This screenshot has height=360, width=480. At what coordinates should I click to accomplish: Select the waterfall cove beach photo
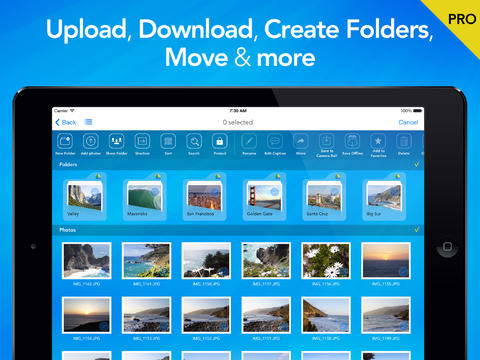pyautogui.click(x=87, y=261)
